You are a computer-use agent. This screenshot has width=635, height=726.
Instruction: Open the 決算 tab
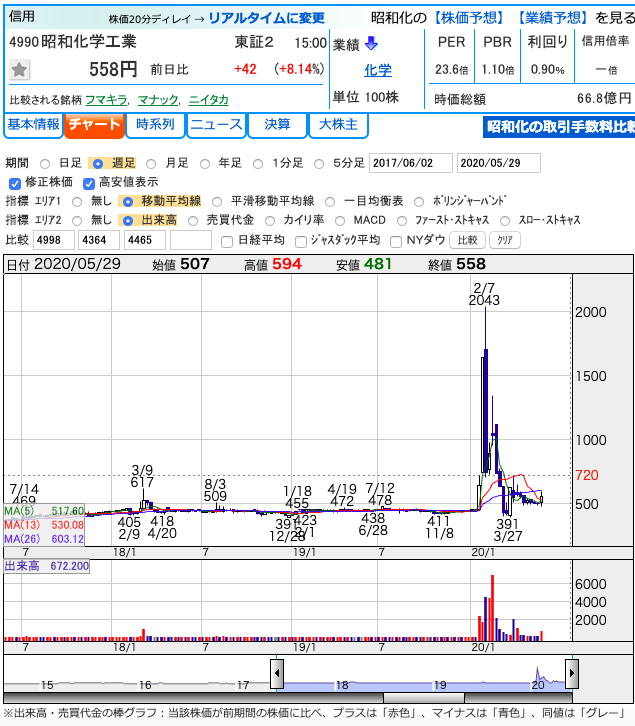277,125
